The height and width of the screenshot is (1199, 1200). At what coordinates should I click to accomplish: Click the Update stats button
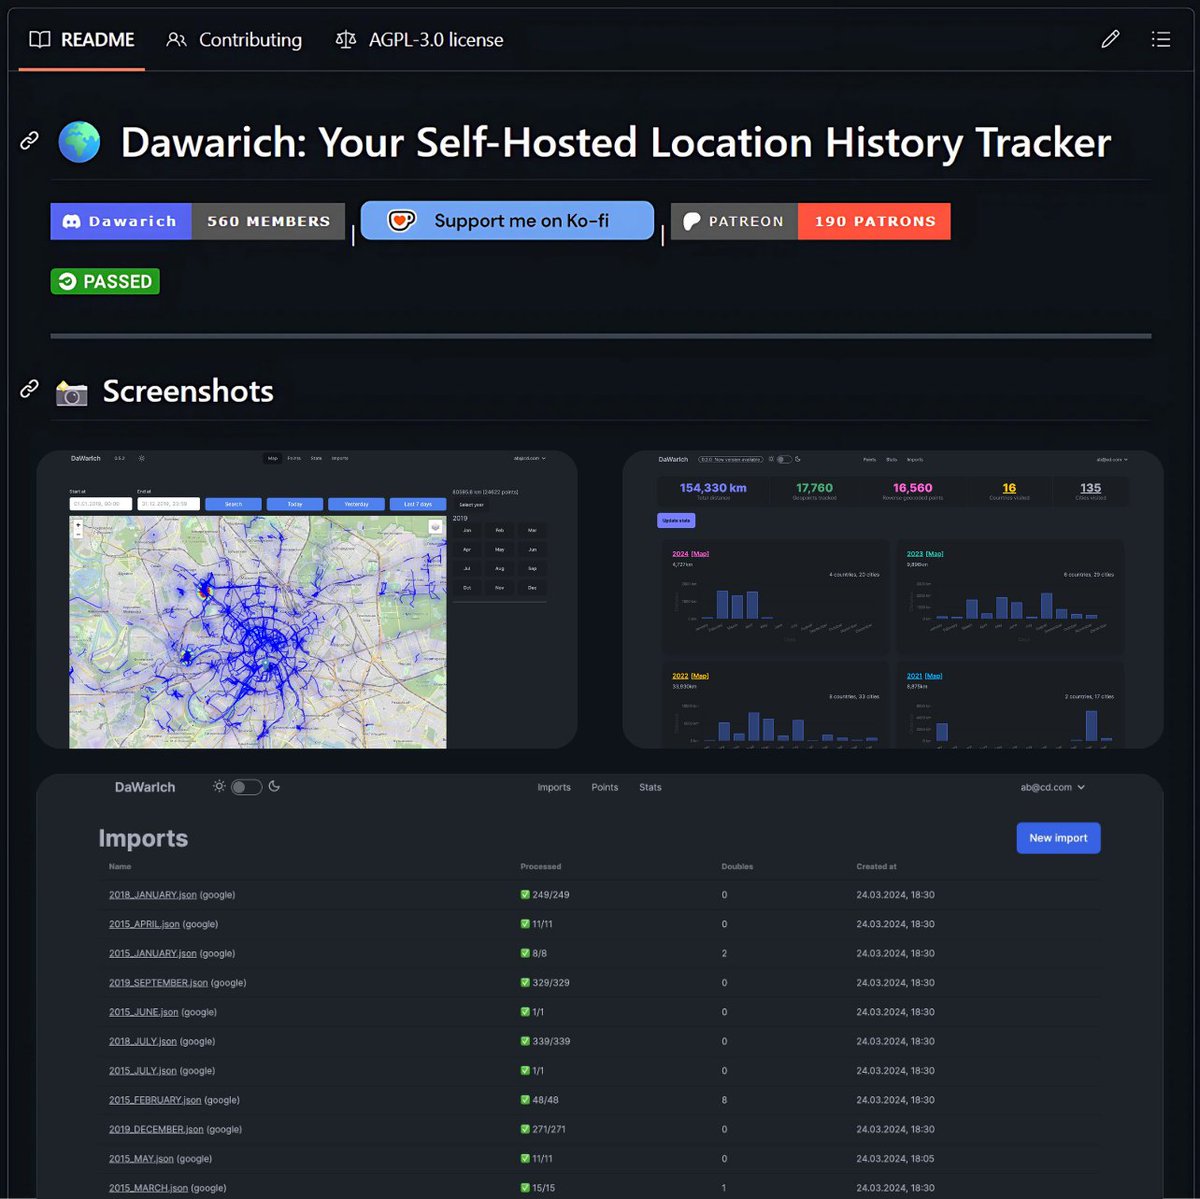676,520
